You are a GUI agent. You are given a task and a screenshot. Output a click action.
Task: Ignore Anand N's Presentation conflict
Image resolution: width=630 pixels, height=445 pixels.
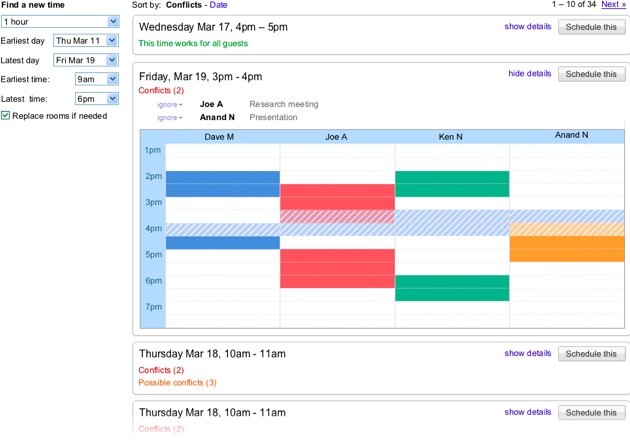point(169,118)
